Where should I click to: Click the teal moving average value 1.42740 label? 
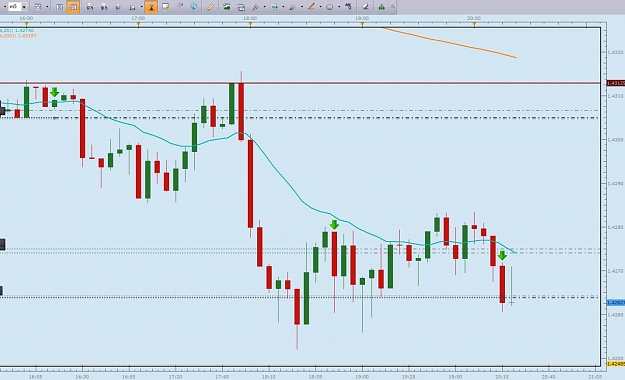tap(18, 30)
